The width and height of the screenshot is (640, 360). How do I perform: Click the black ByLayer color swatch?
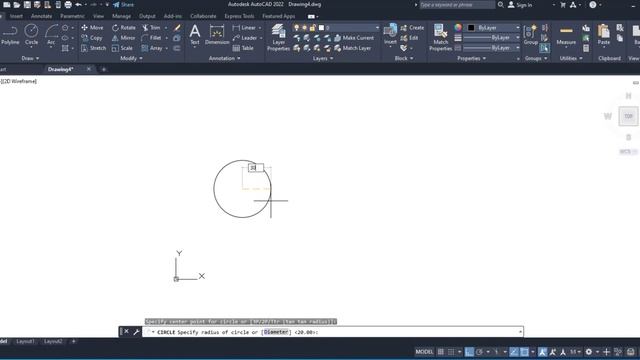471,27
